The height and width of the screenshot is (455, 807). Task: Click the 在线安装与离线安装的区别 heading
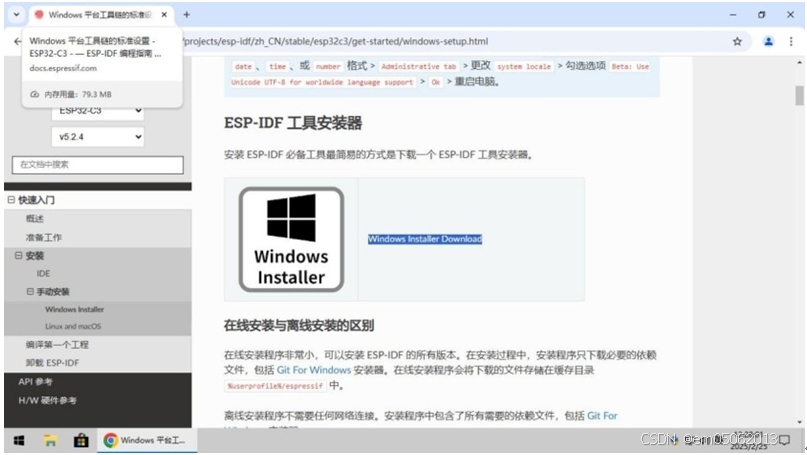(299, 325)
